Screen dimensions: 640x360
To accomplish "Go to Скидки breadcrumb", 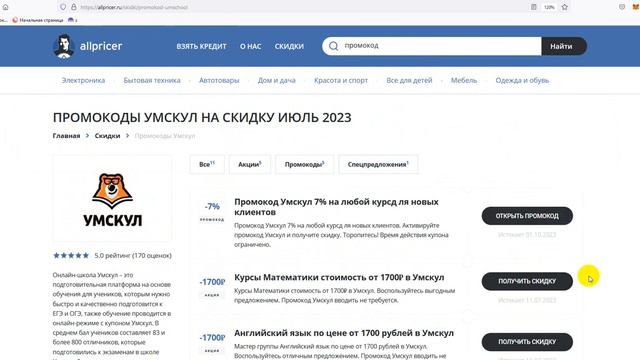I will [x=107, y=136].
